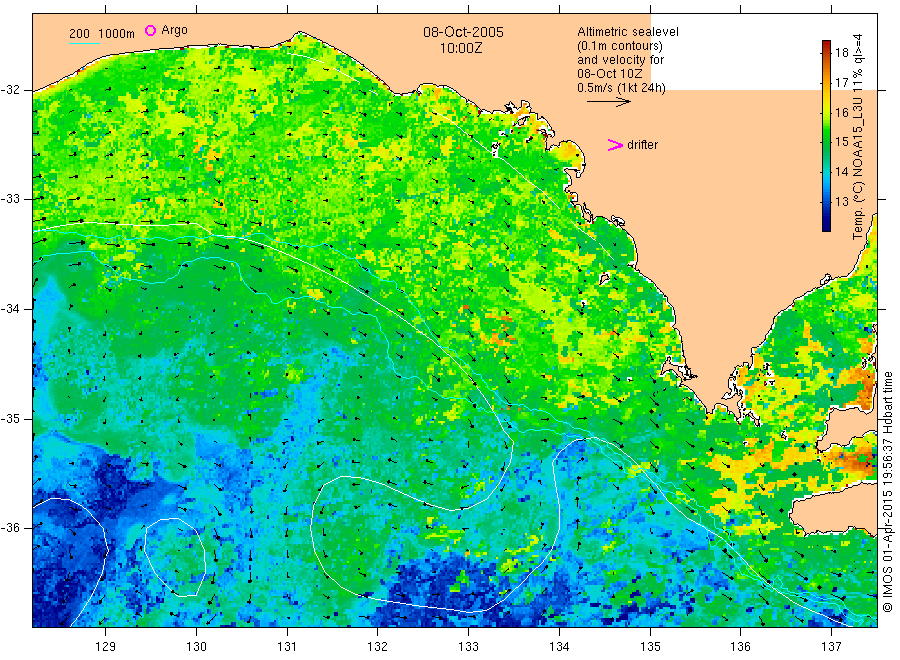Viewport: 900px width, 660px height.
Task: Click the latitude axis label -33
Action: pyautogui.click(x=10, y=199)
